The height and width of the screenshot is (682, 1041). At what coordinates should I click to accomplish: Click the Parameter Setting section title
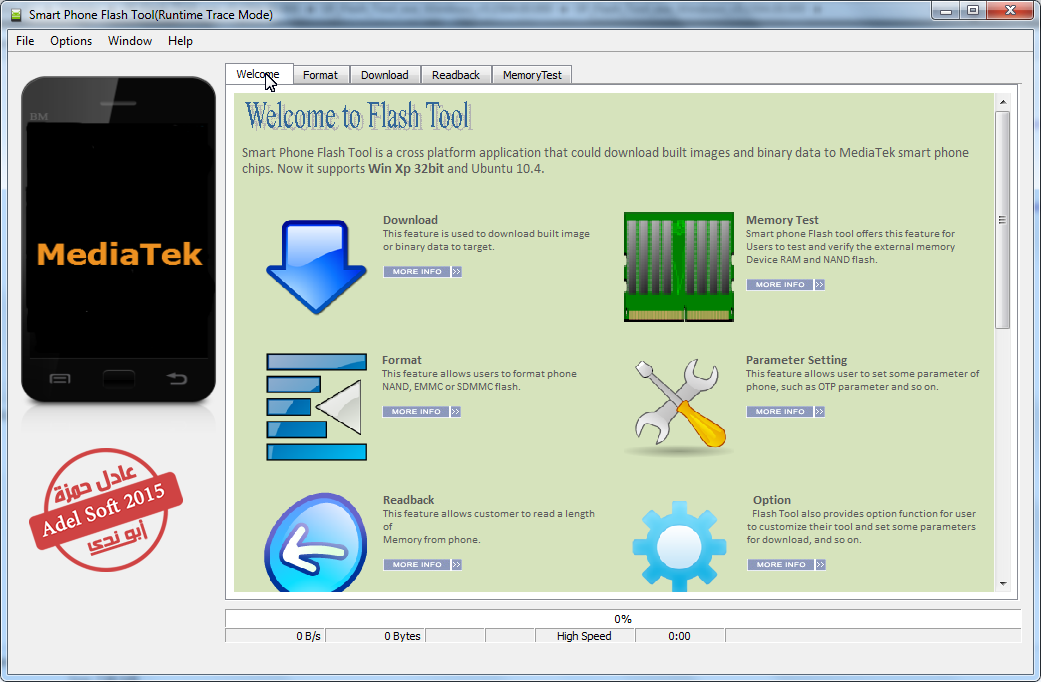pos(797,360)
